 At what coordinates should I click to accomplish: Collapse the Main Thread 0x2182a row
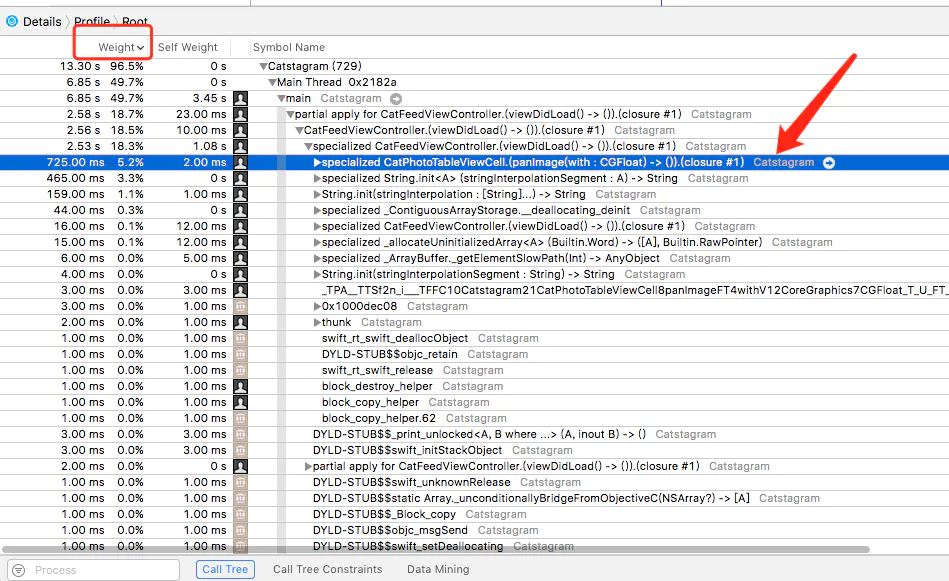tap(272, 83)
